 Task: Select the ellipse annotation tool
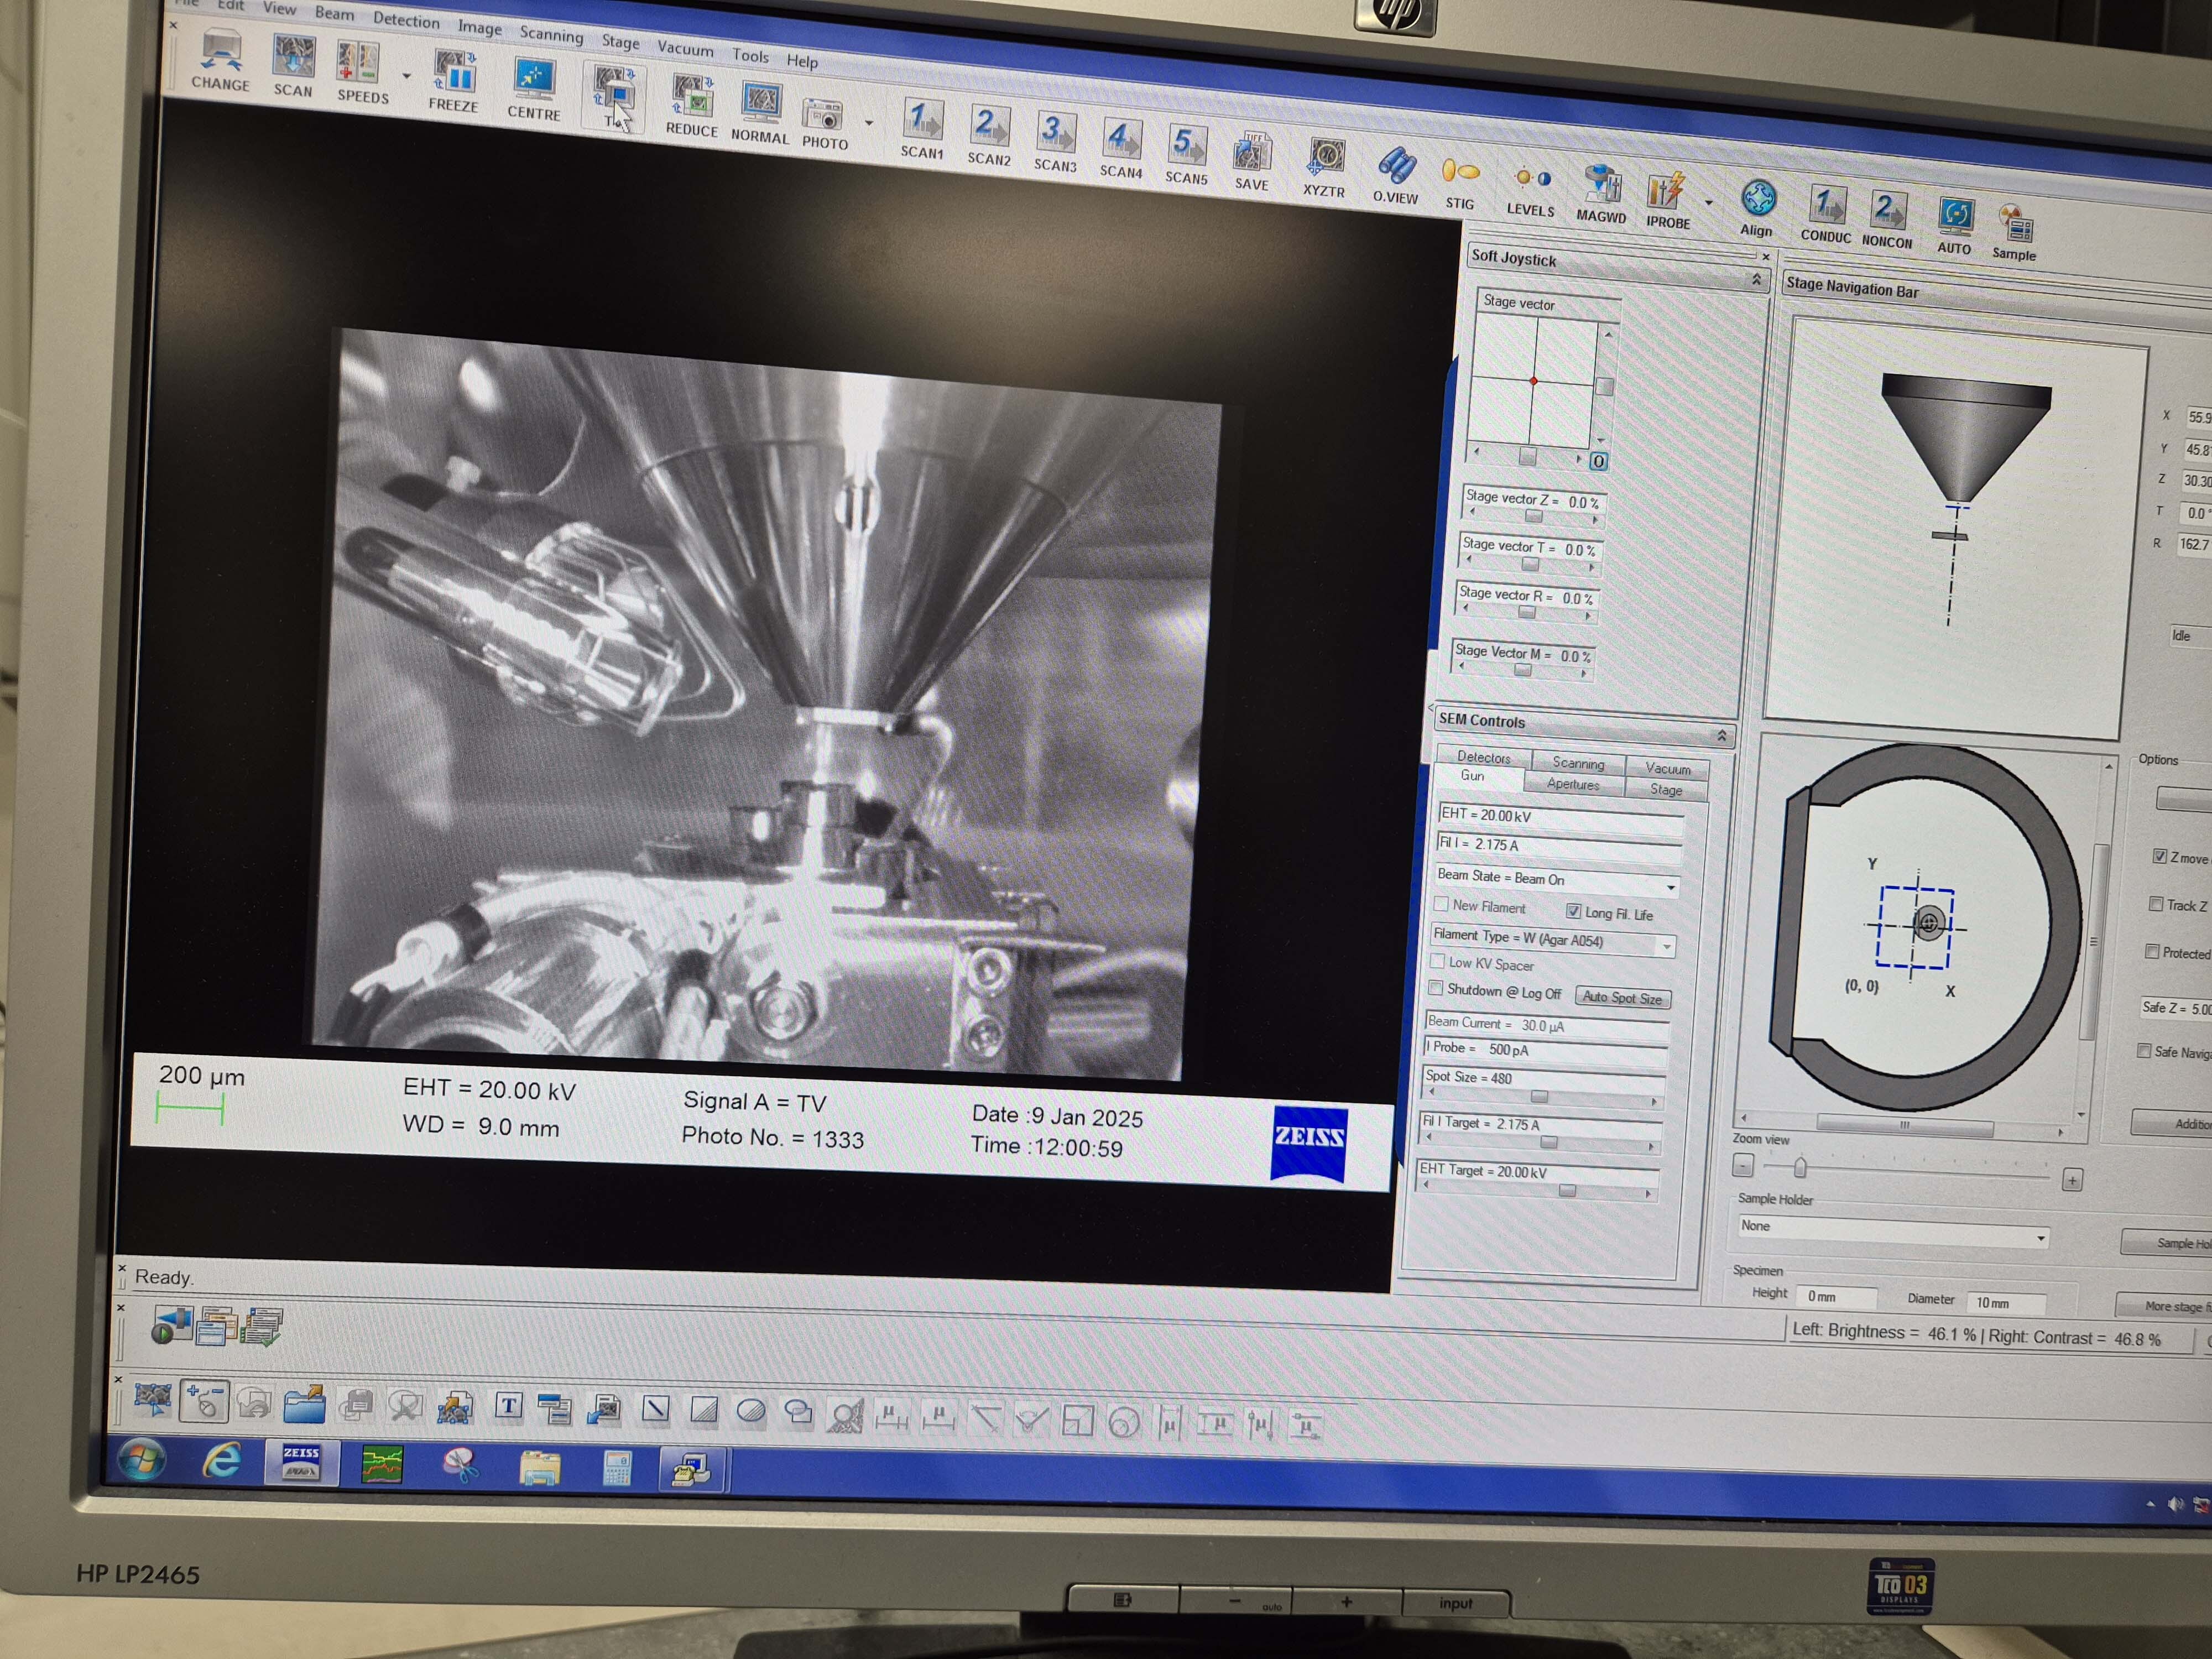(x=751, y=1411)
